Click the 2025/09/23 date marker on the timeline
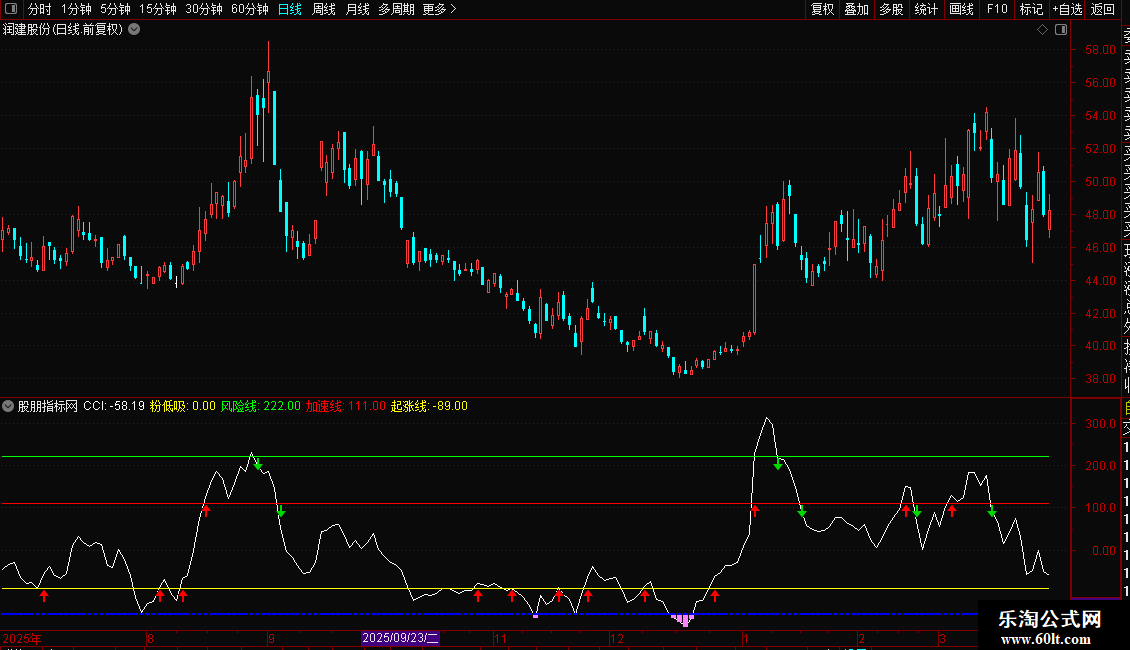Viewport: 1130px width, 650px height. pos(400,638)
